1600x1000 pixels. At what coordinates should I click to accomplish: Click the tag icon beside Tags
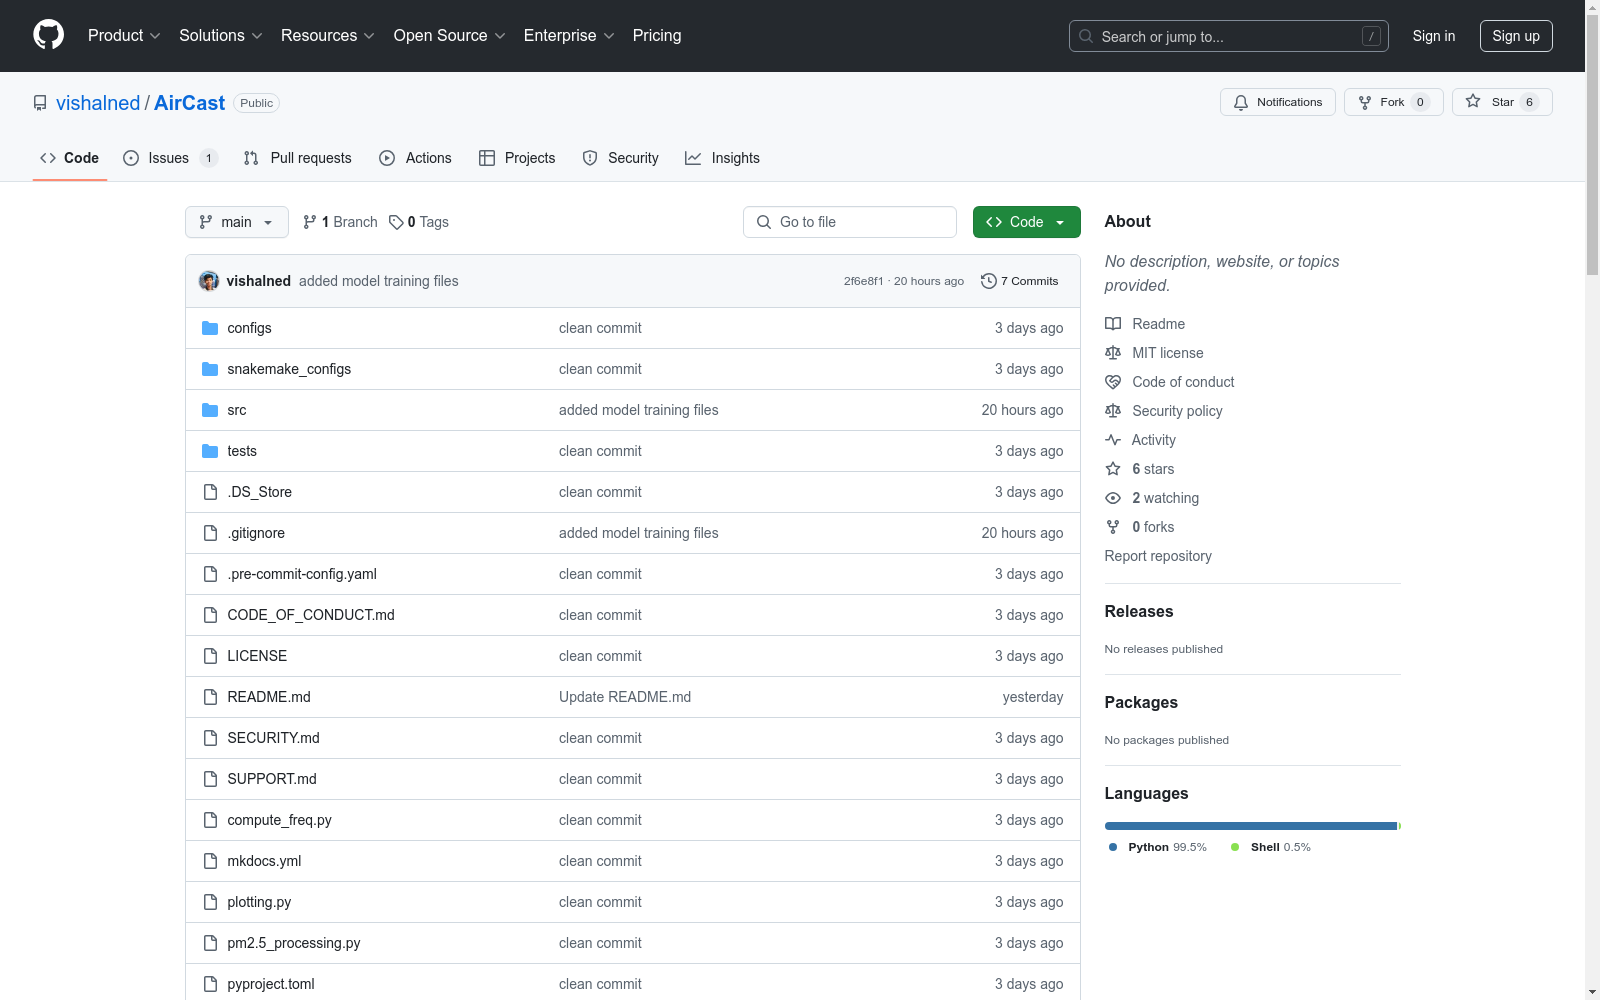[396, 222]
